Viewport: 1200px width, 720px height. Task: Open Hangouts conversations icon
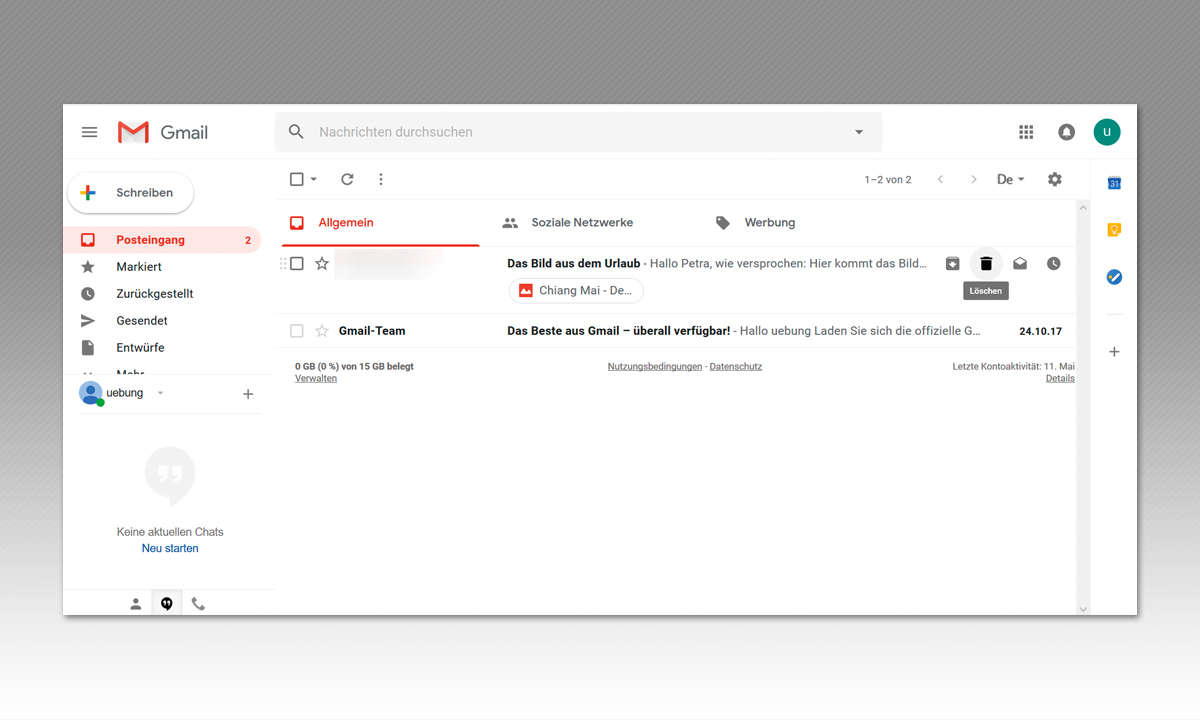pos(167,604)
